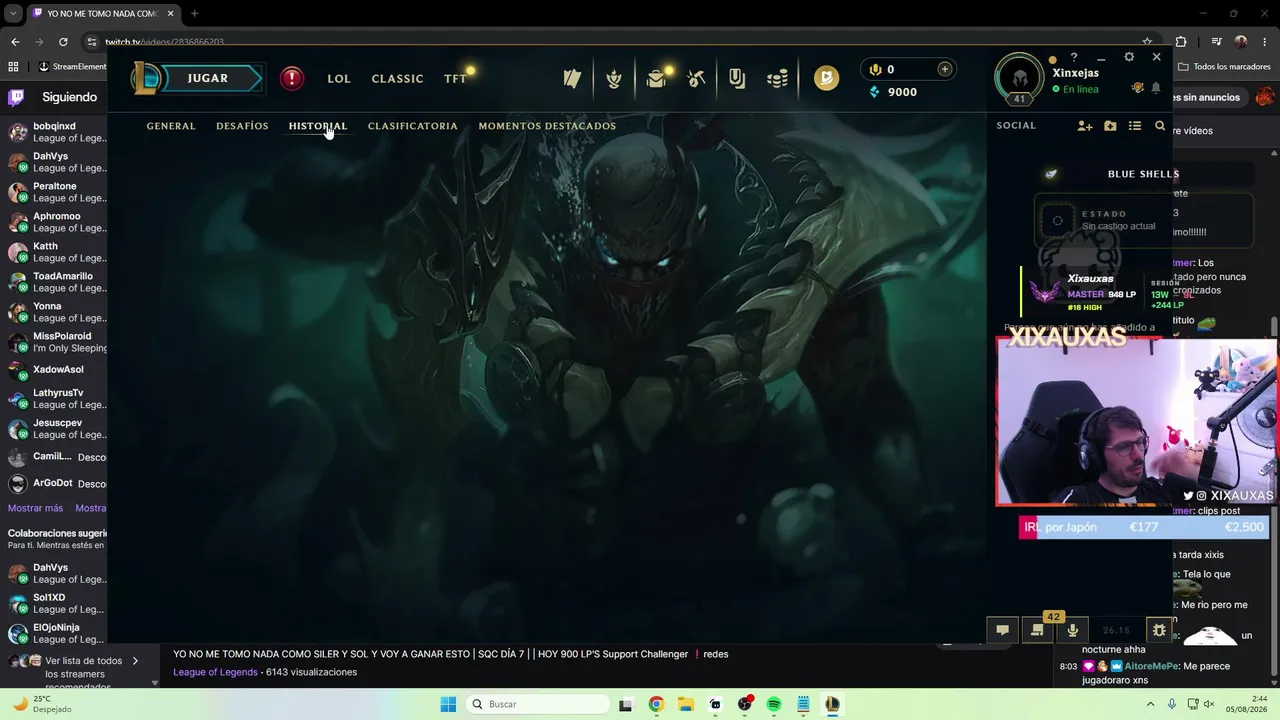Open DahVys channel in Siguiendo list
This screenshot has height=720, width=1280.
(x=54, y=162)
